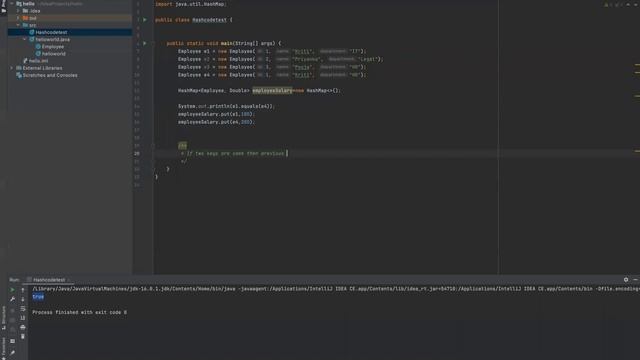Image resolution: width=640 pixels, height=360 pixels.
Task: Click the up stack trace arrow
Action: tap(23, 290)
